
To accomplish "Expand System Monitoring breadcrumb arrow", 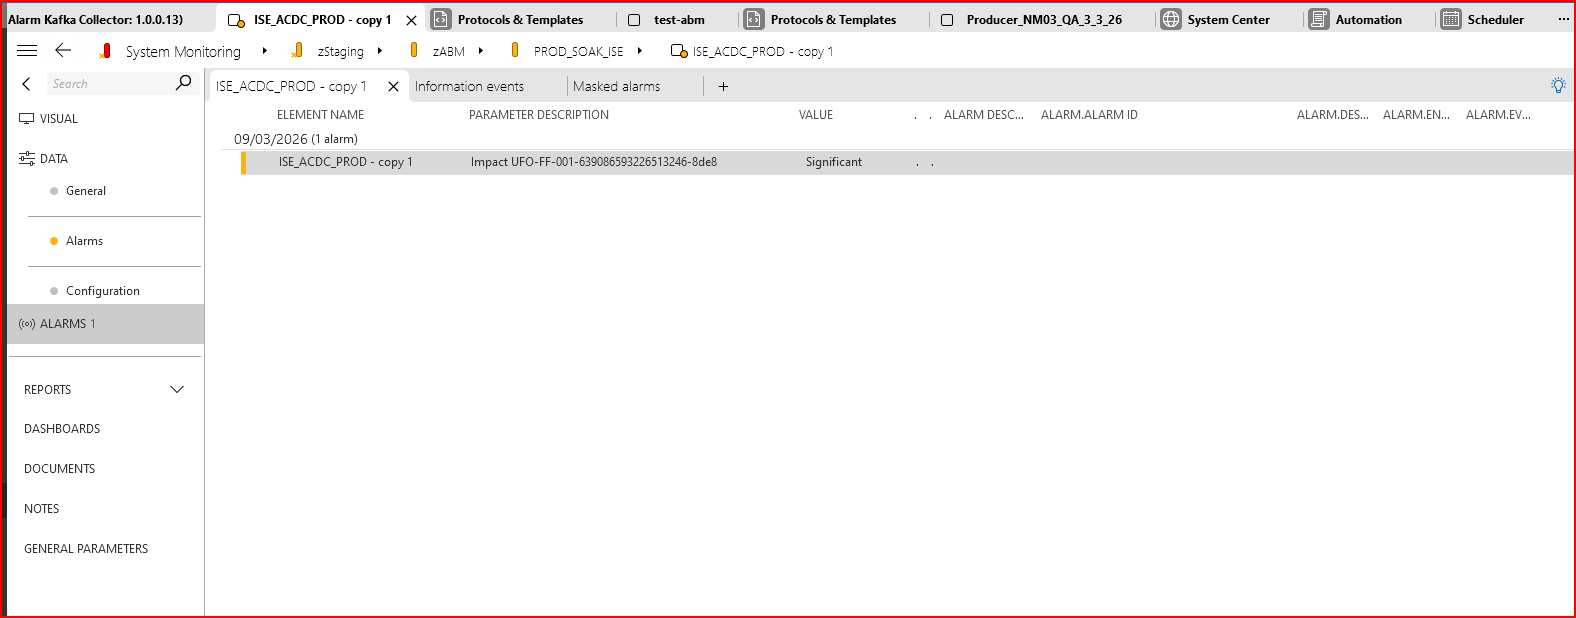I will 264,51.
